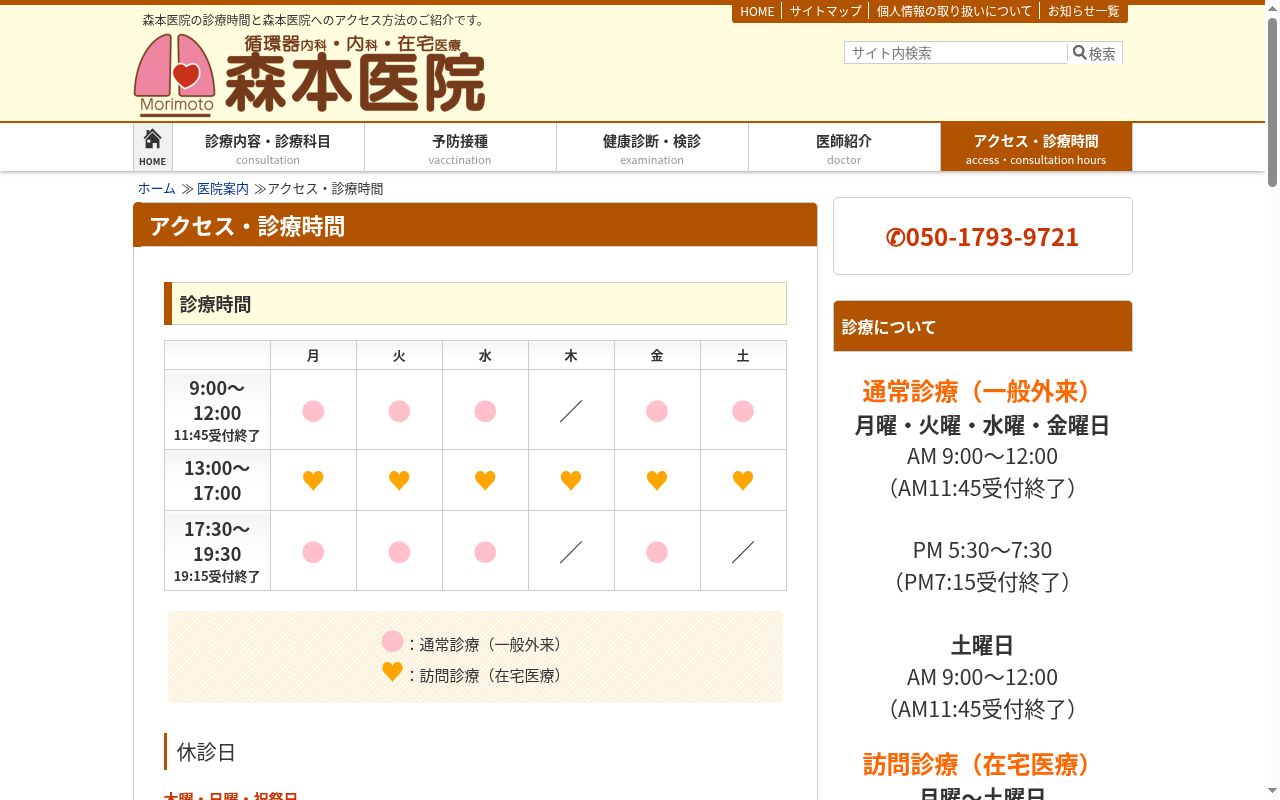Image resolution: width=1280 pixels, height=800 pixels.
Task: Open 個人情報の取り扱いについて link
Action: [954, 11]
